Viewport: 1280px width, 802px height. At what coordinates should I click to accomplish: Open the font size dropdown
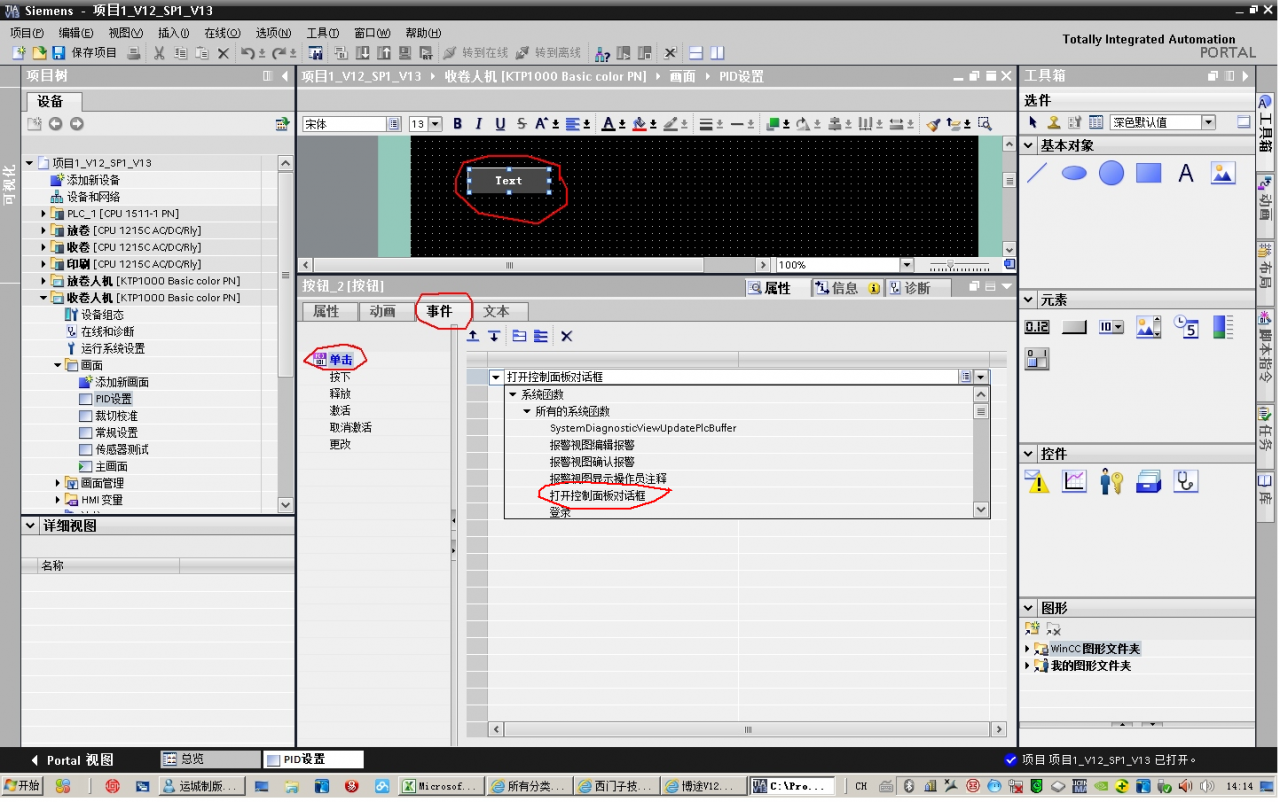(436, 124)
